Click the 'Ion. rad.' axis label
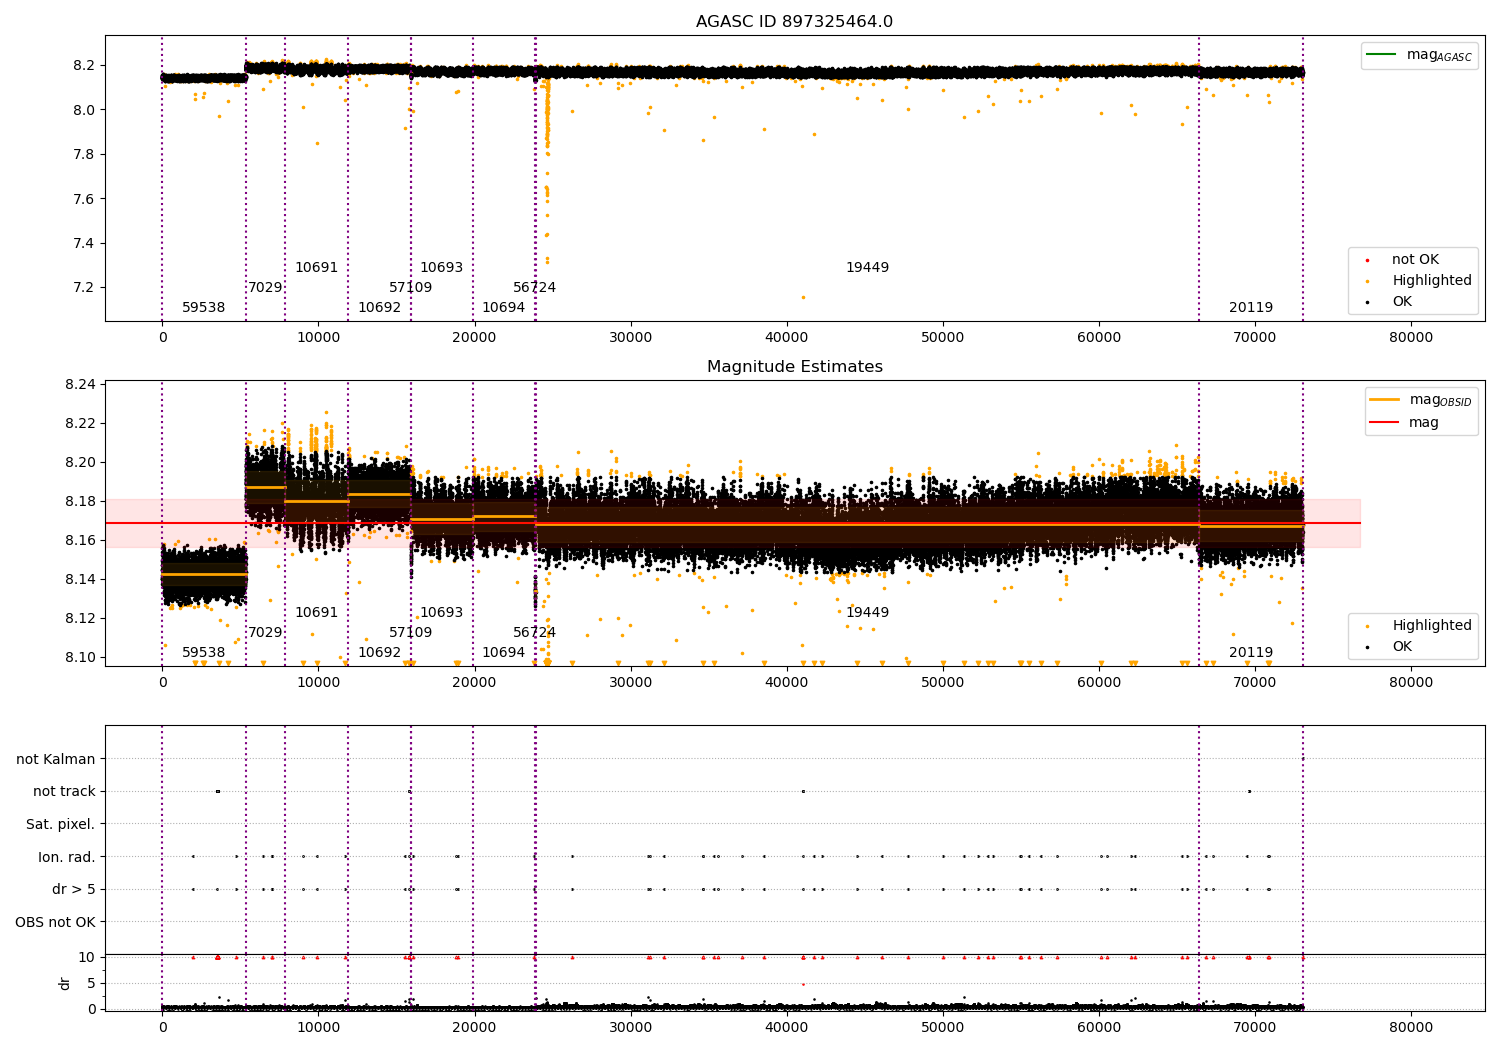The height and width of the screenshot is (1050, 1500). 67,857
